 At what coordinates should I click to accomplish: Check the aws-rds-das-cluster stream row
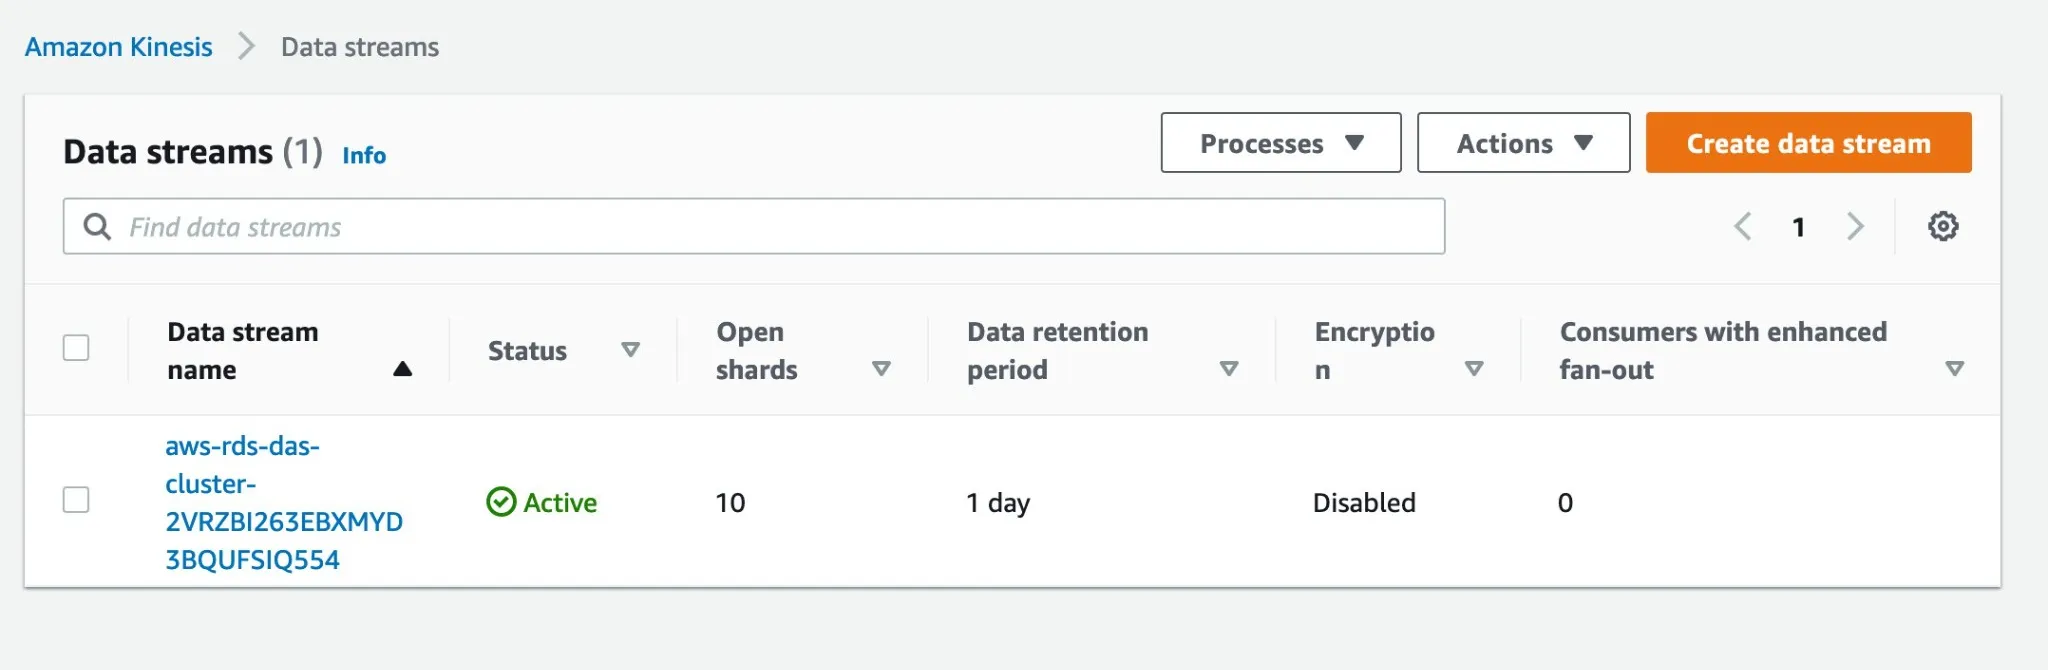point(76,500)
